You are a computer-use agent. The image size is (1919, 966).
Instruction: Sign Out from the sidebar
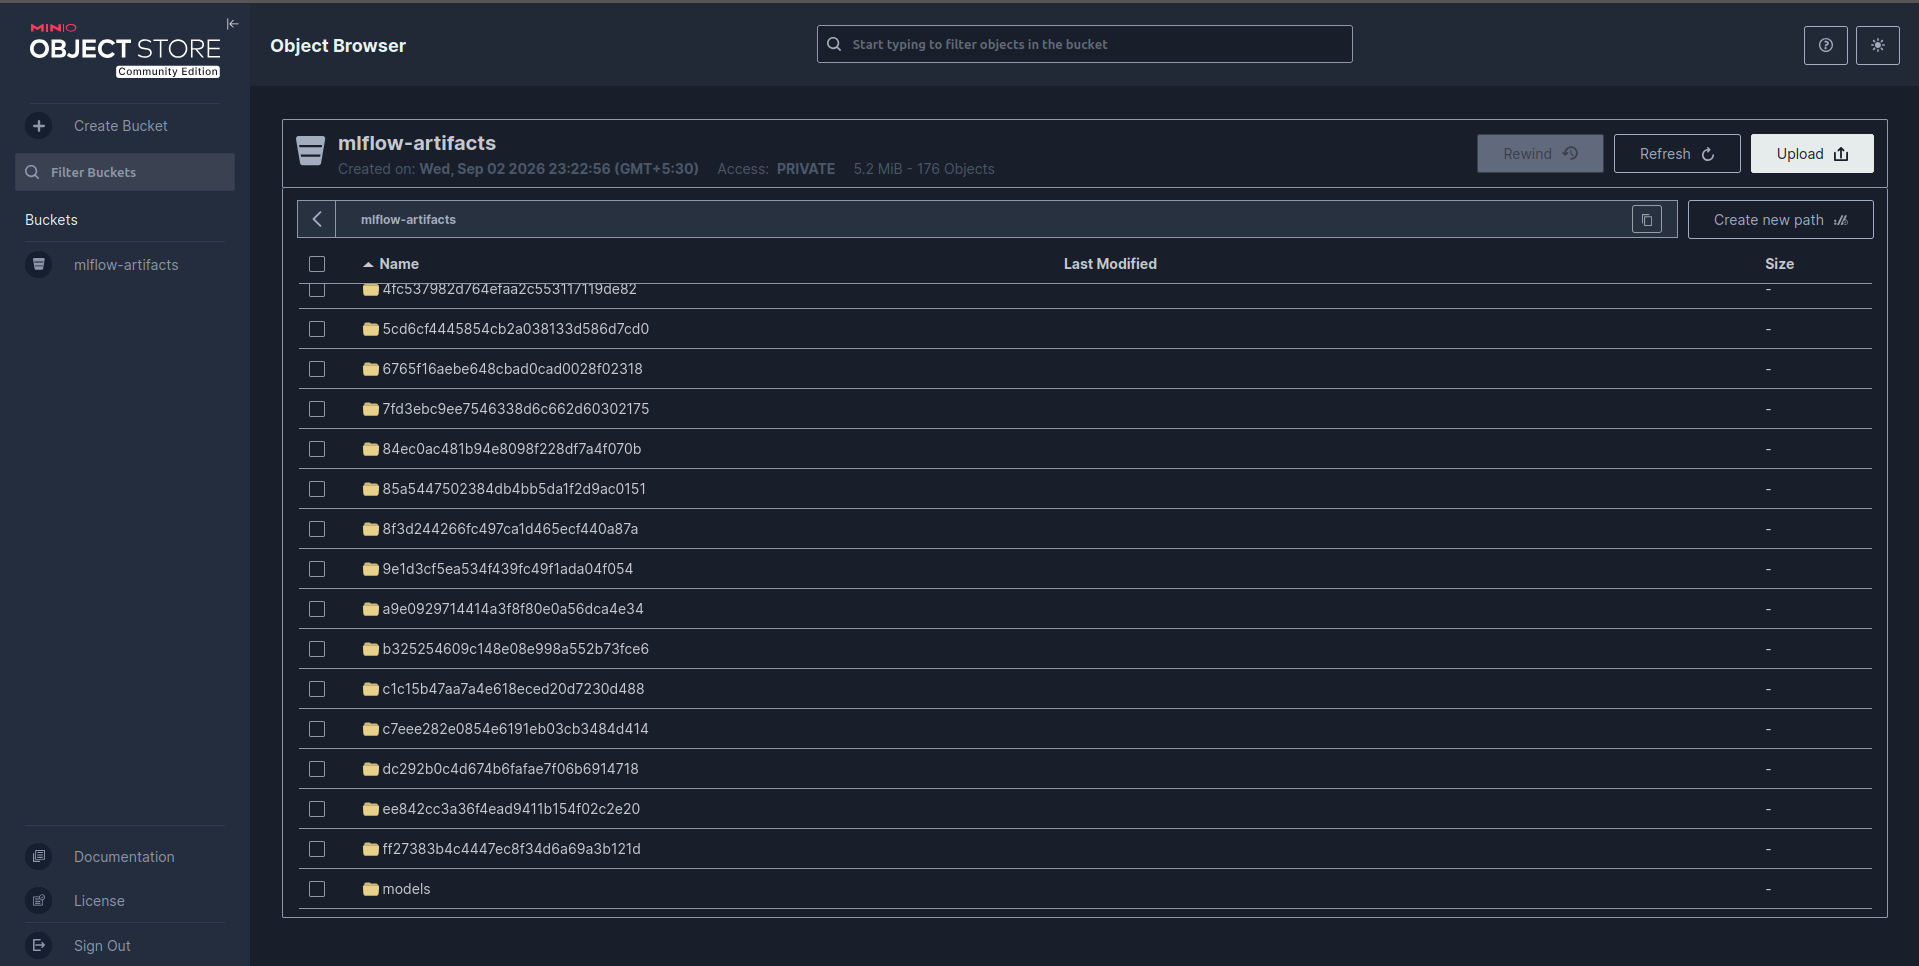102,946
